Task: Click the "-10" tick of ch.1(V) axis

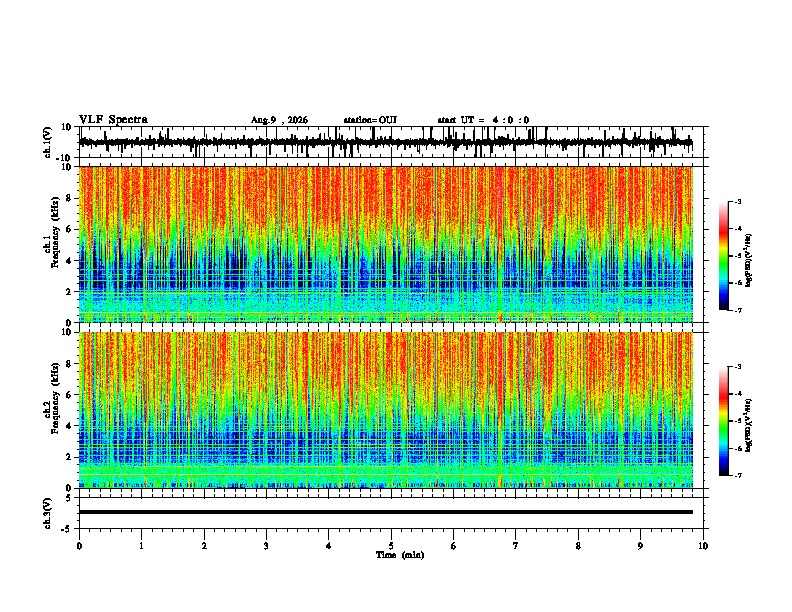Action: (65, 158)
